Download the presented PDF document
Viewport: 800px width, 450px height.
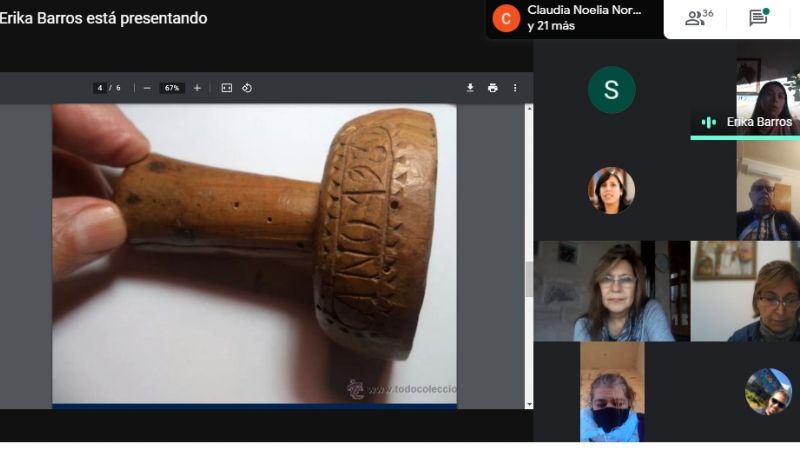tap(470, 88)
